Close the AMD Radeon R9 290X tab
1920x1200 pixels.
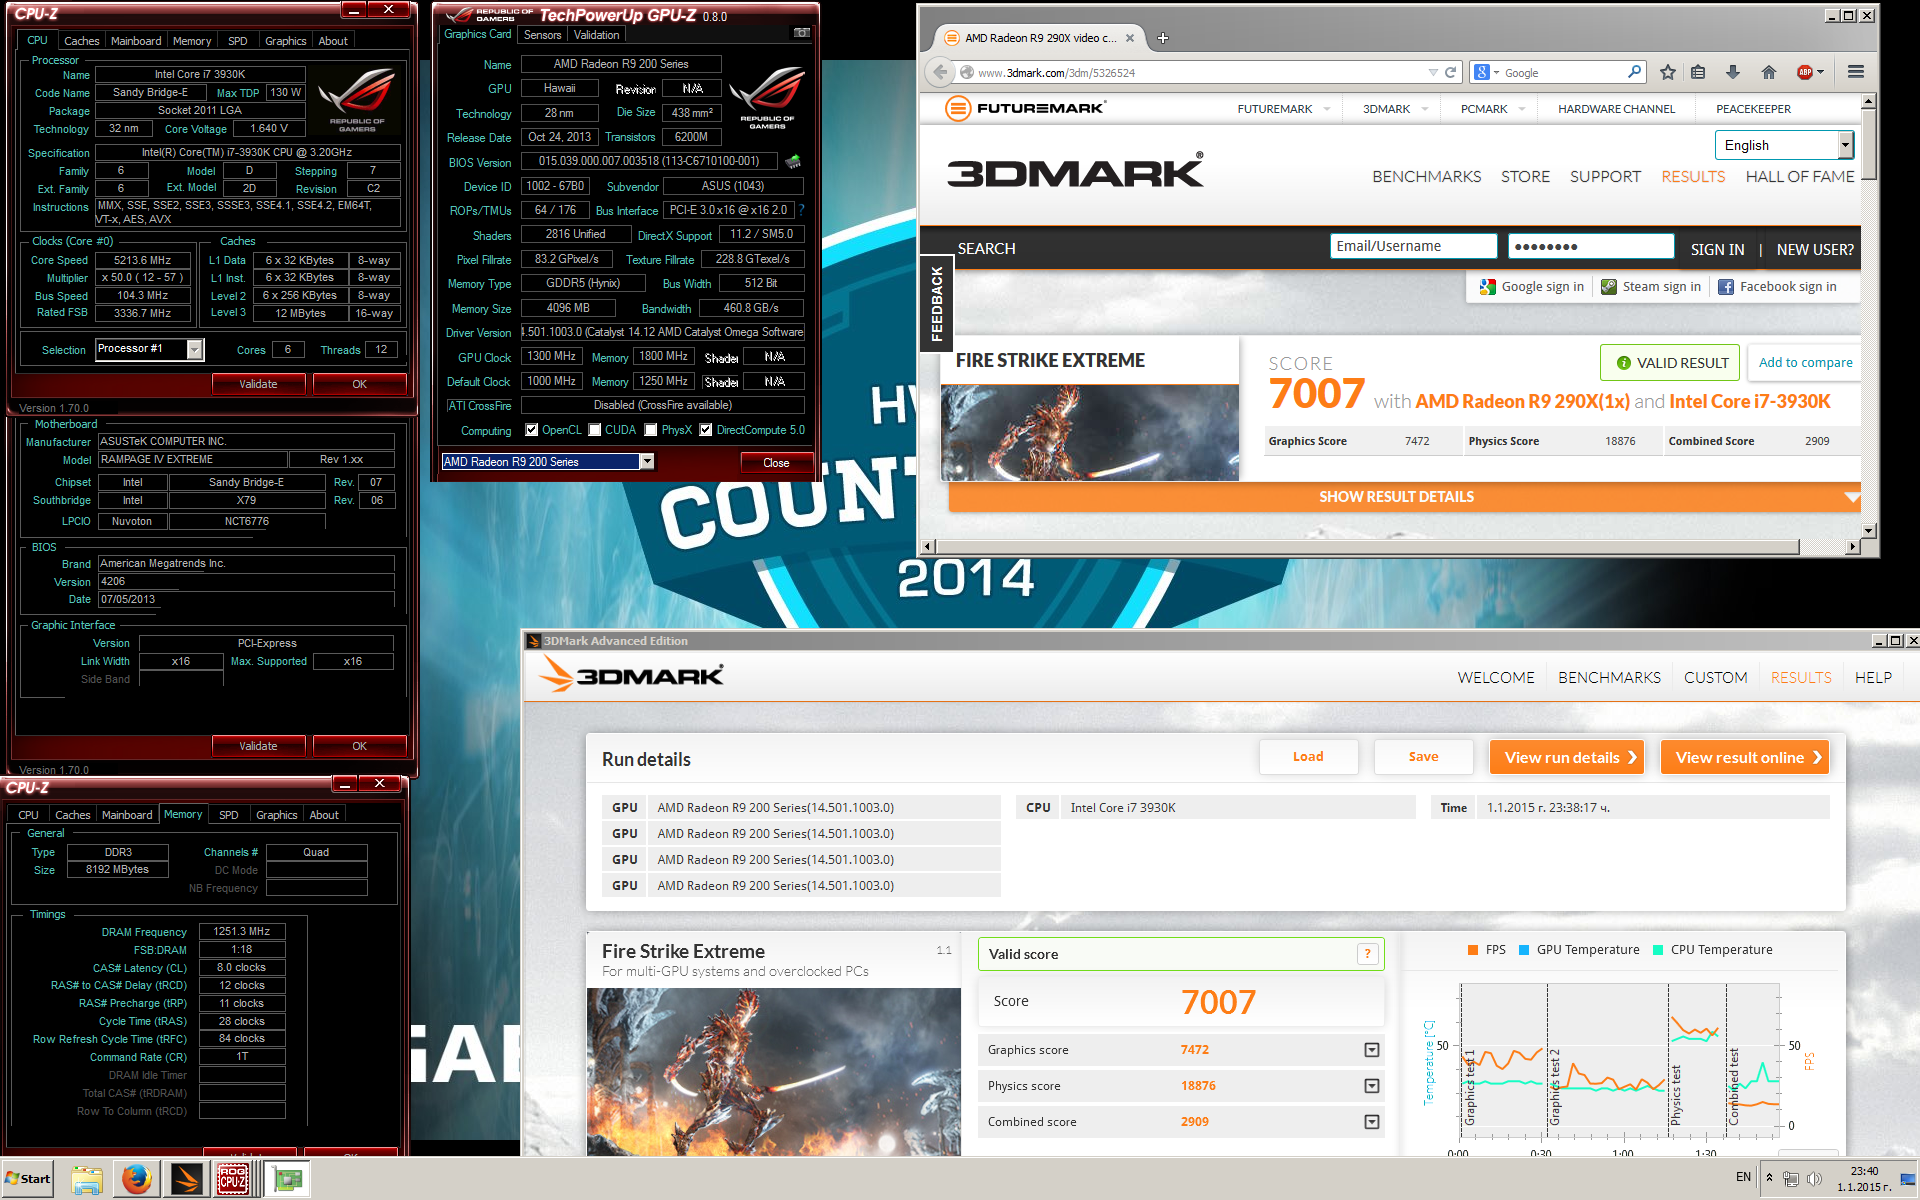pyautogui.click(x=1130, y=38)
